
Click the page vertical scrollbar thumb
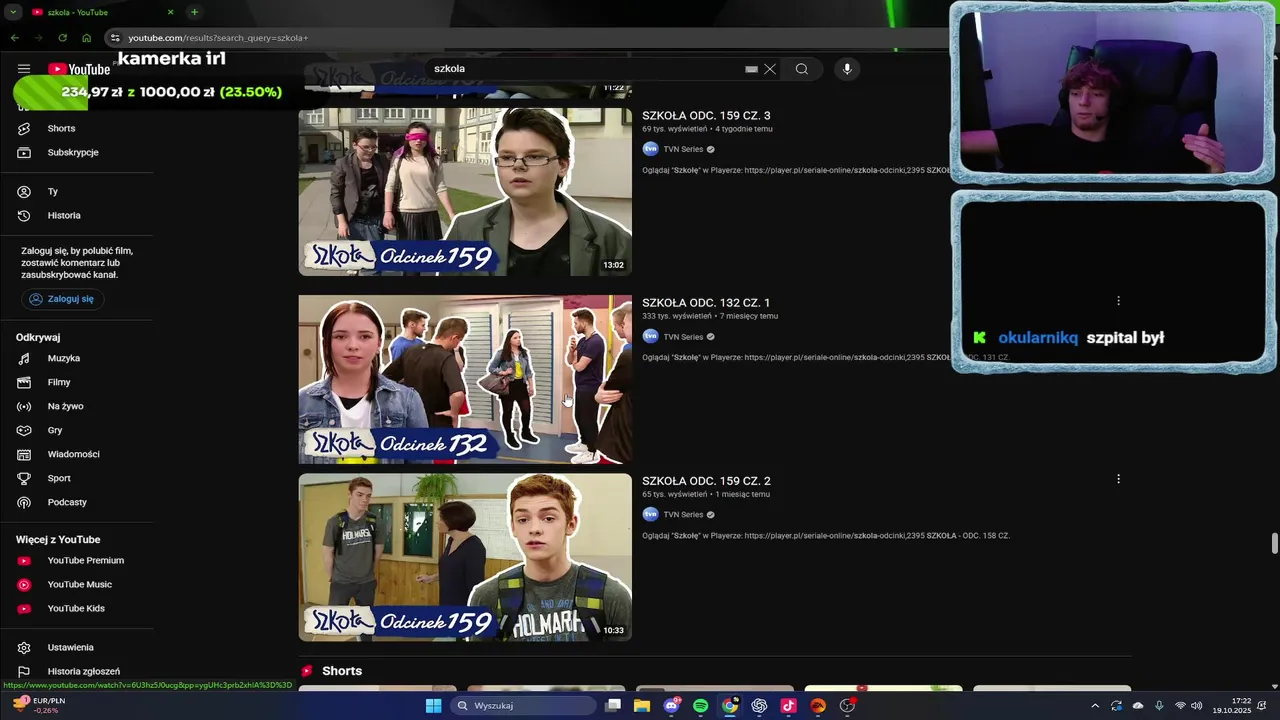click(x=1274, y=543)
